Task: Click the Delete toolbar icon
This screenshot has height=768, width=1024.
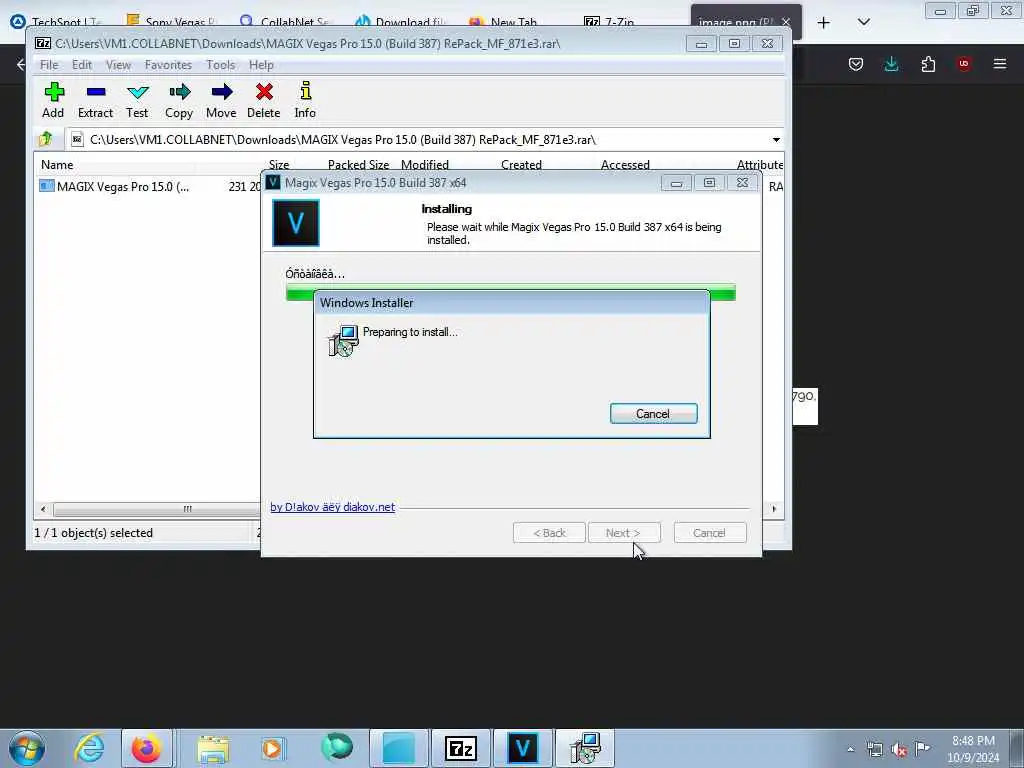Action: pyautogui.click(x=264, y=100)
